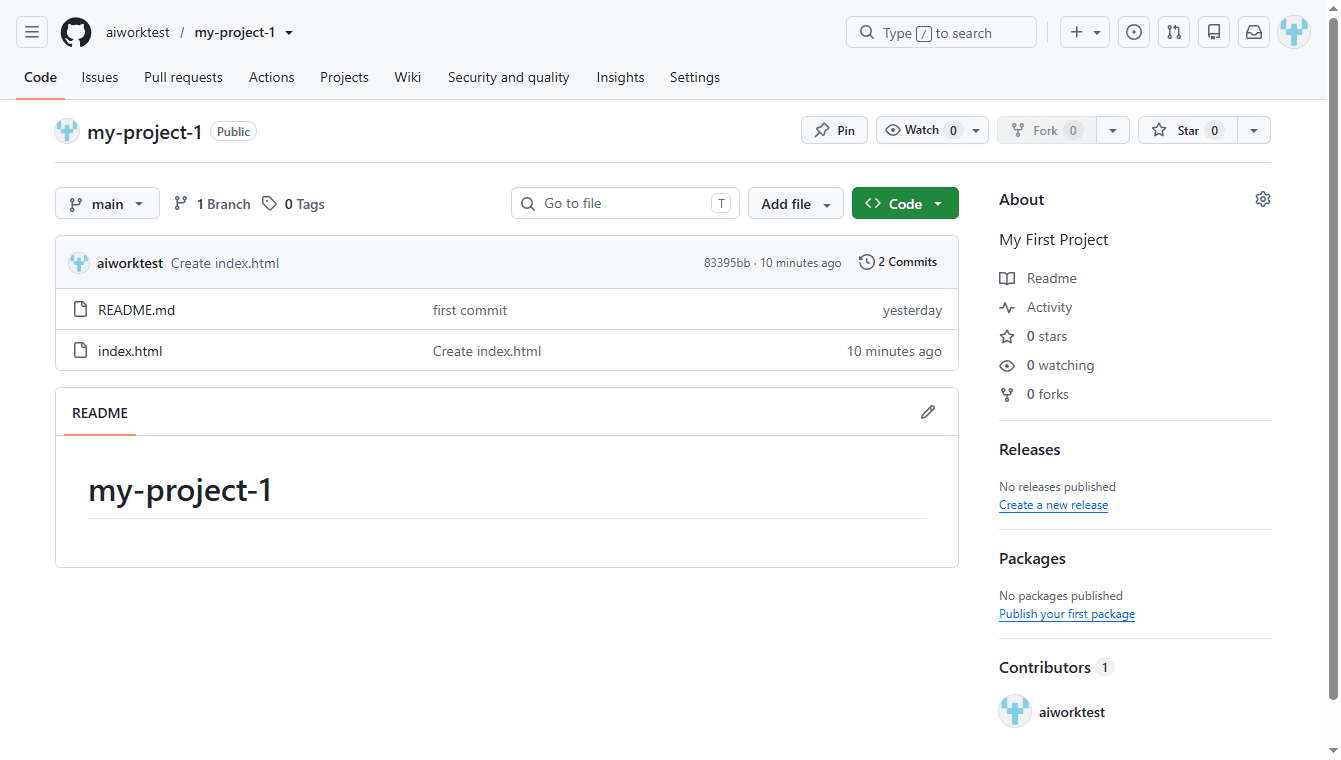Expand the Star lists caret
This screenshot has height=760, width=1341.
click(x=1254, y=130)
